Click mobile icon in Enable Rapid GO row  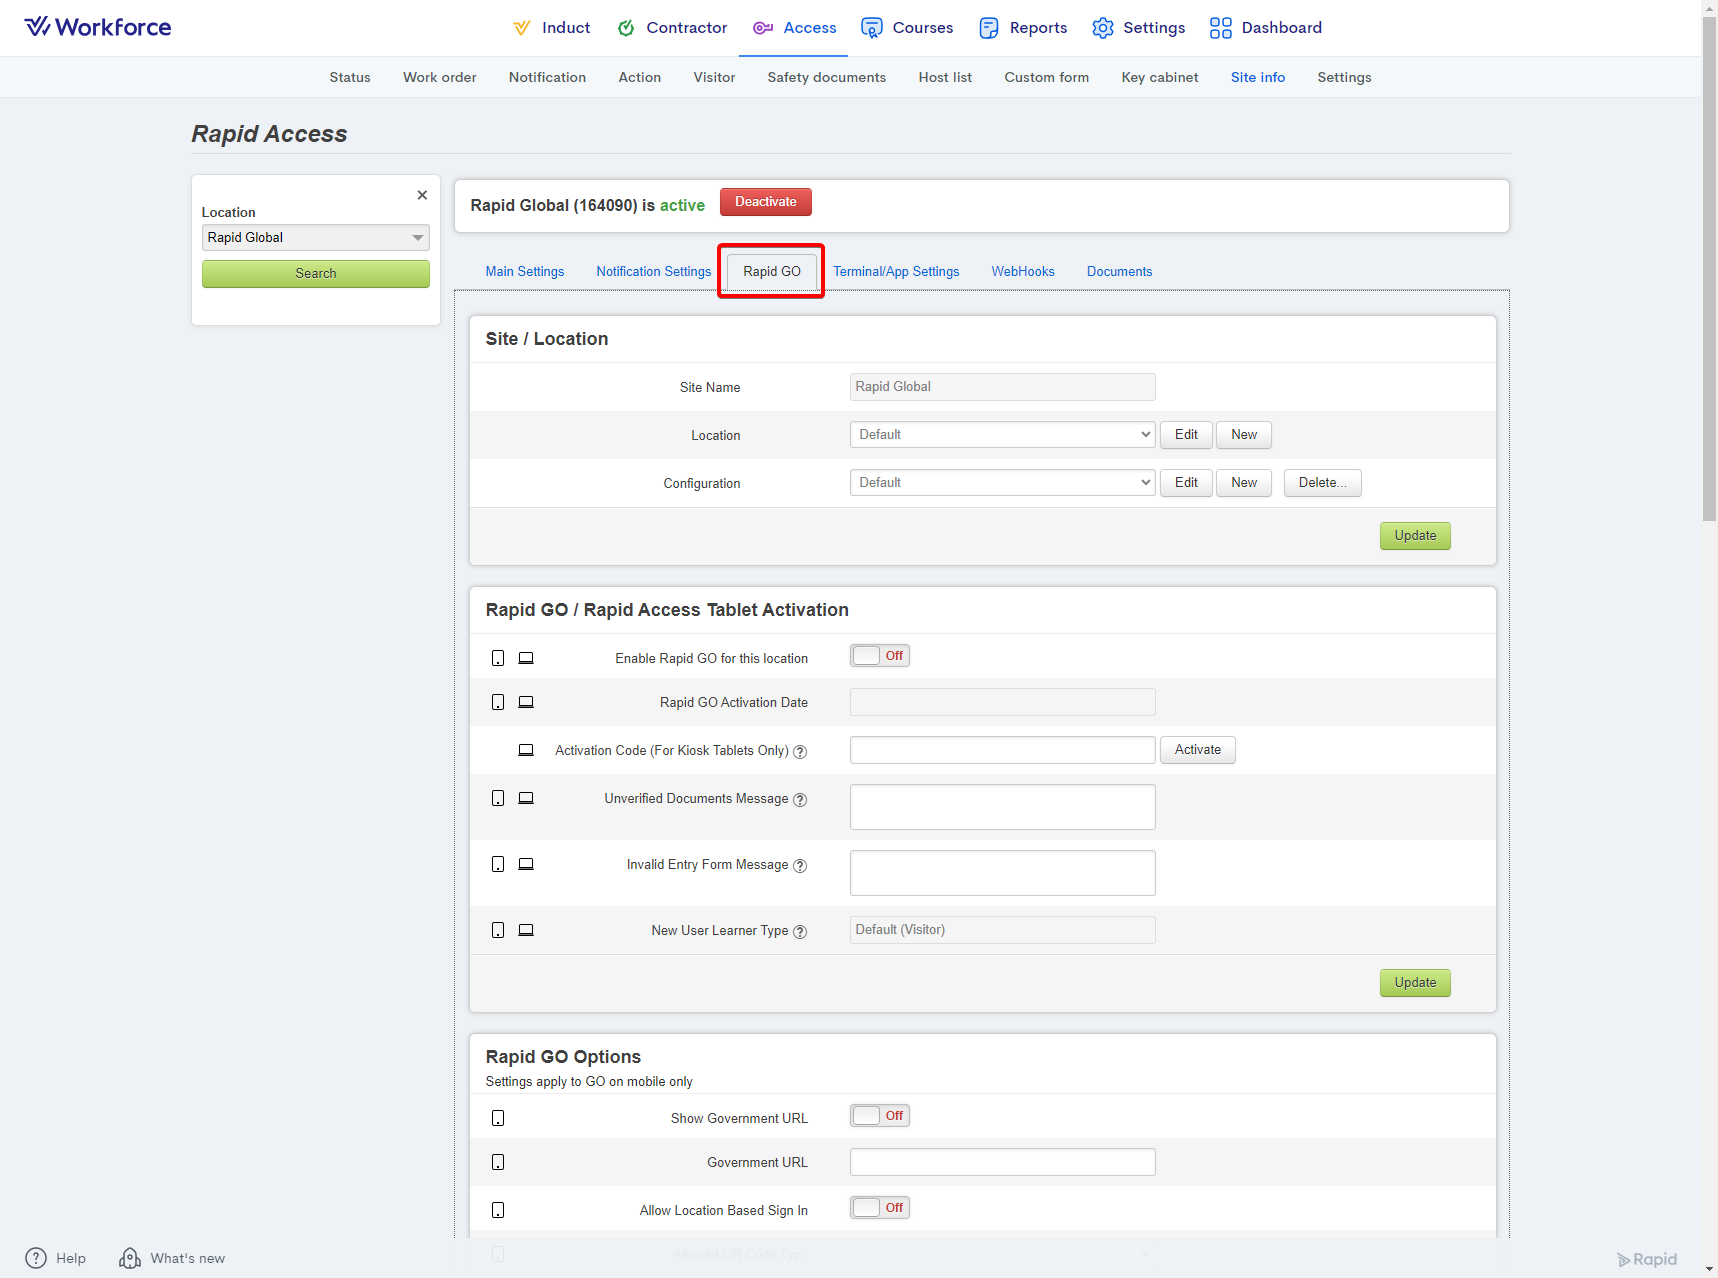tap(498, 658)
